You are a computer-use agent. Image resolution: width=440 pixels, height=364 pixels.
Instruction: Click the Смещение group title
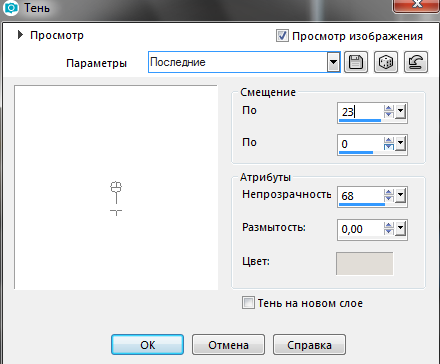pyautogui.click(x=268, y=92)
